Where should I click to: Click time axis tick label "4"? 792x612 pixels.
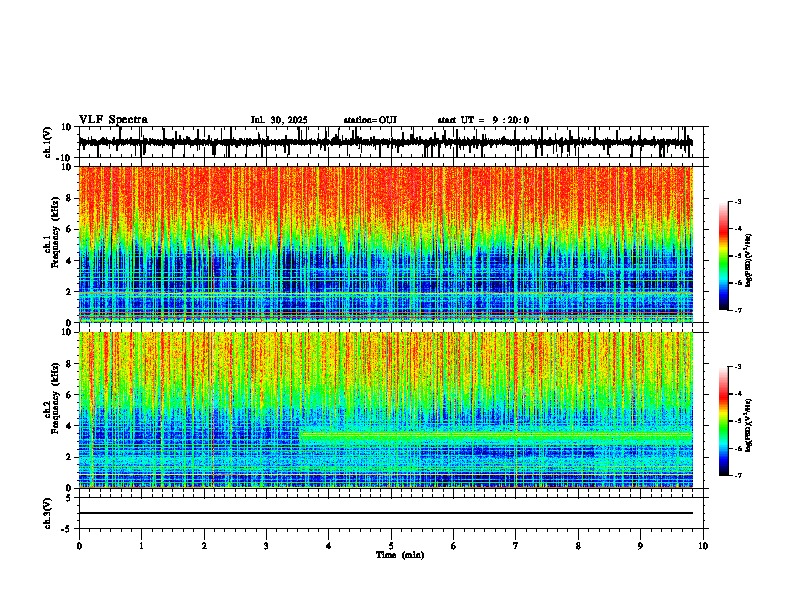(x=329, y=546)
